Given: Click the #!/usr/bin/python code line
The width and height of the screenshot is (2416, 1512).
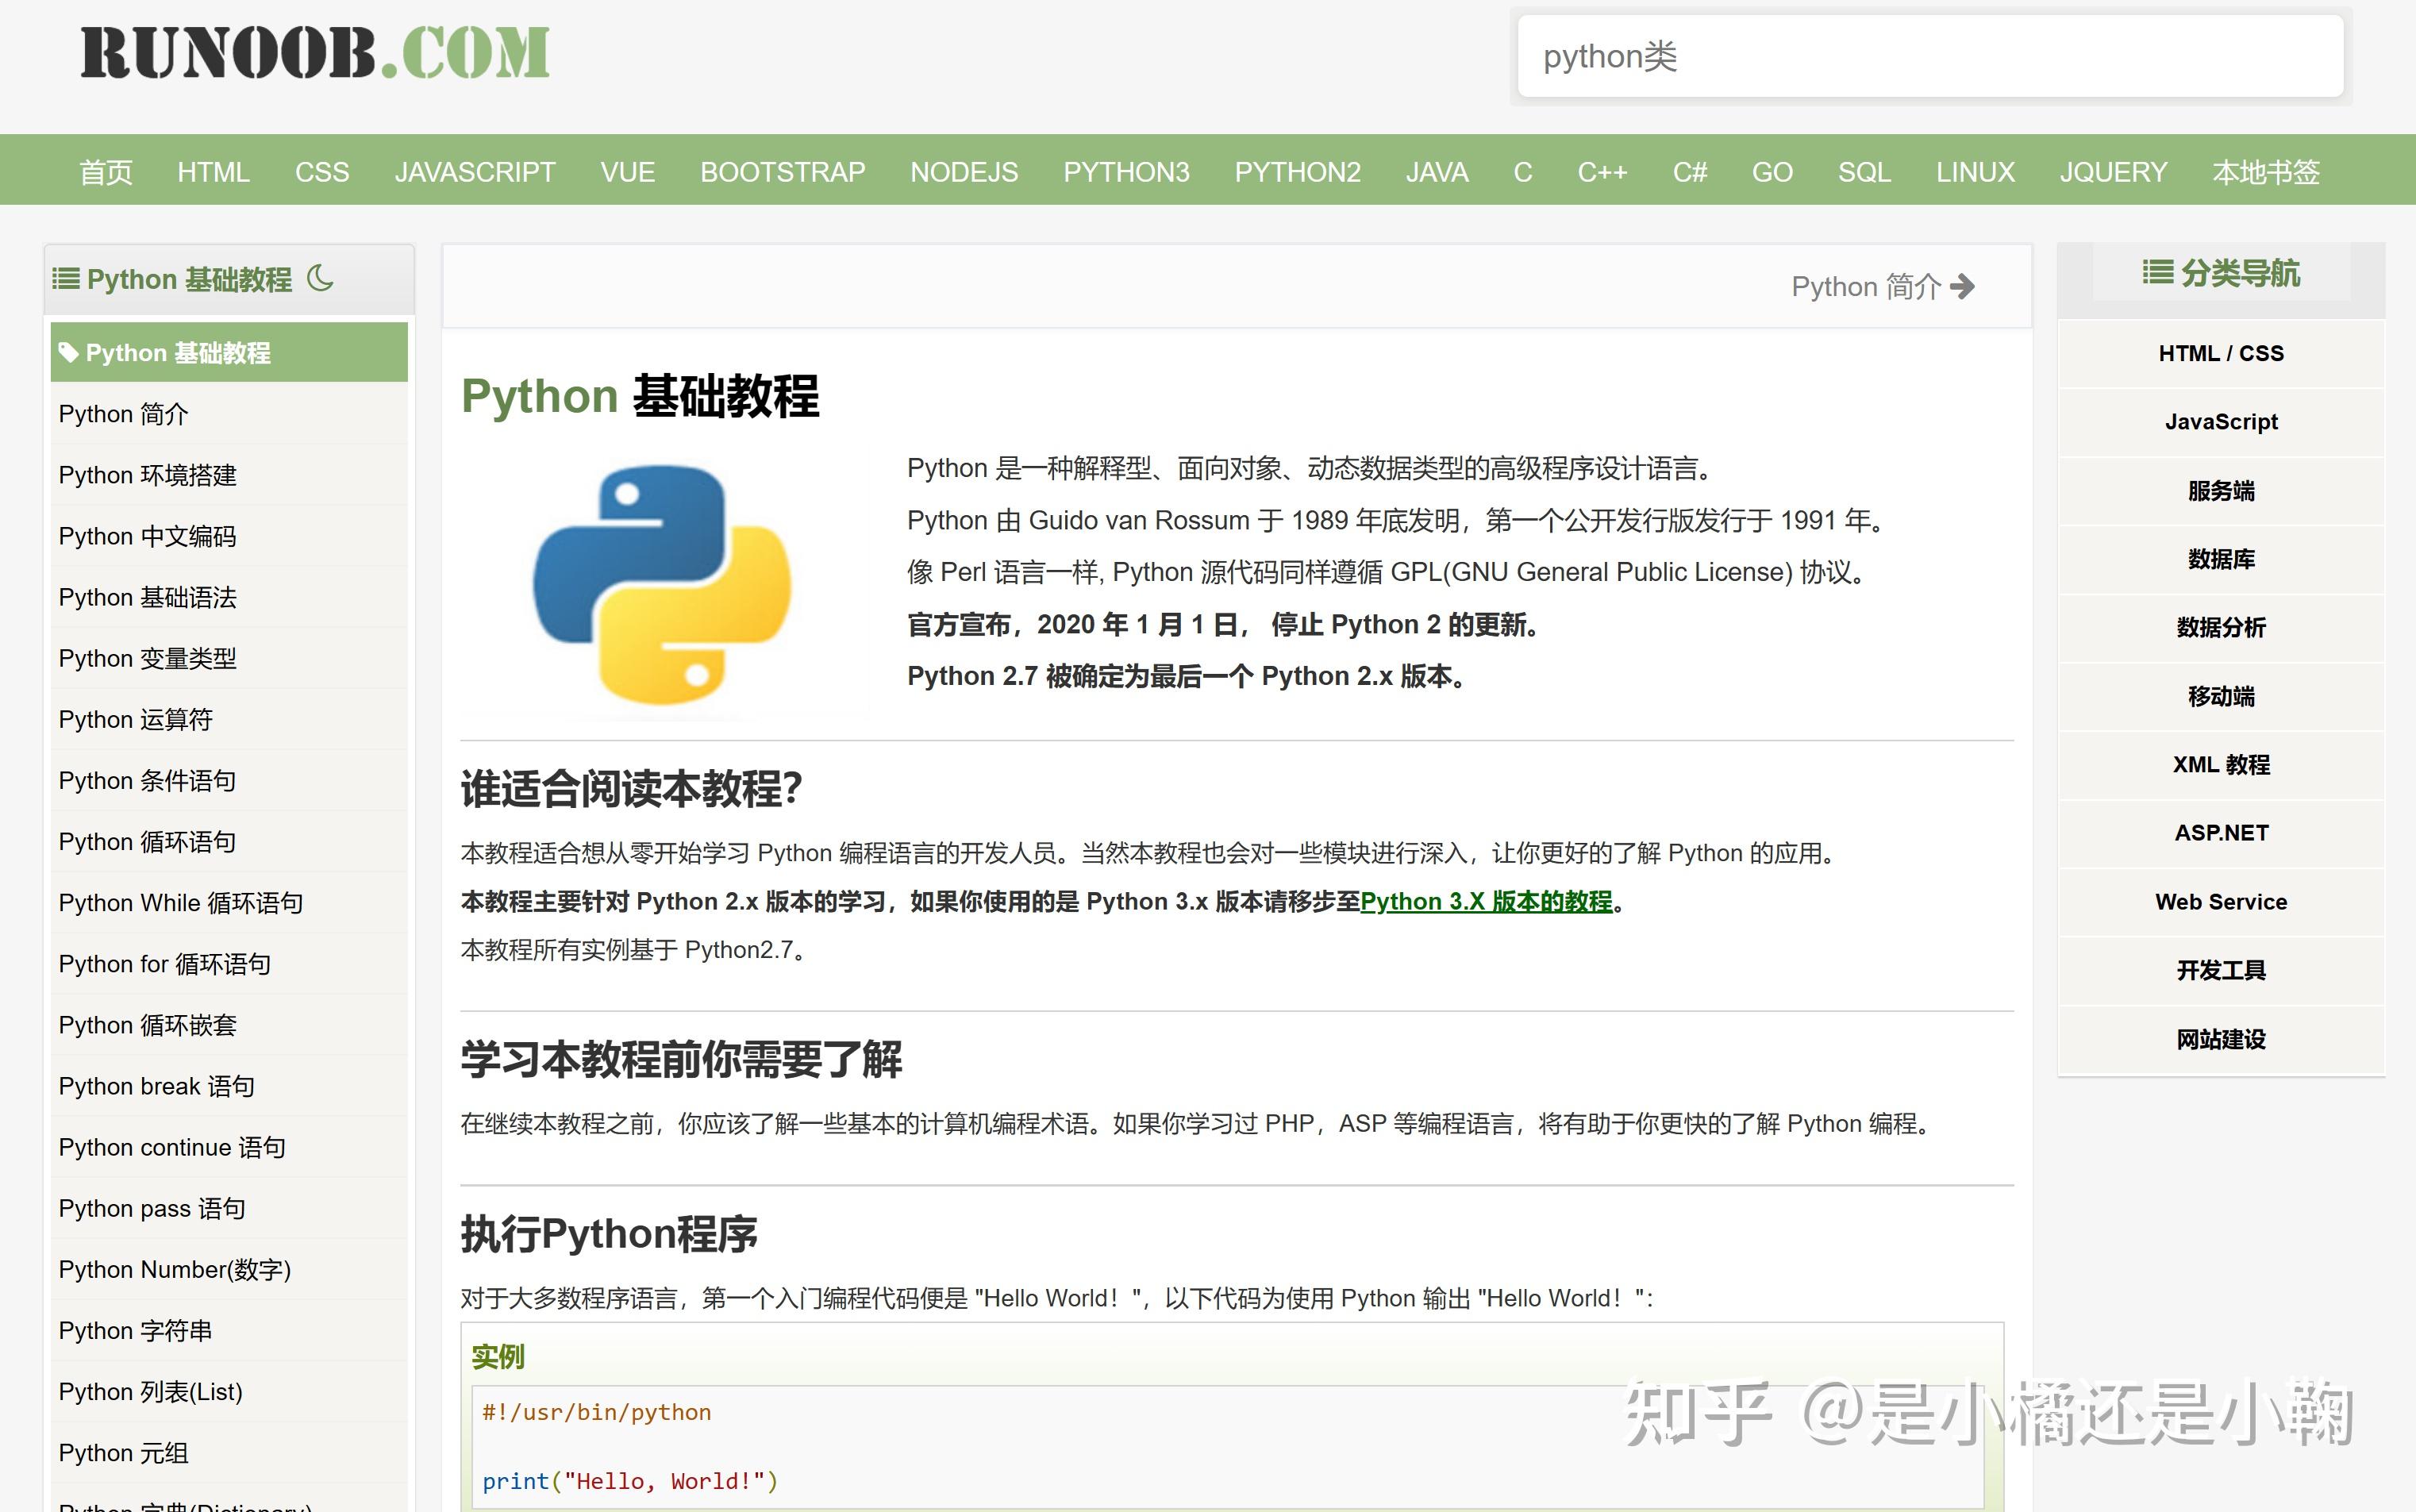Looking at the screenshot, I should (x=597, y=1412).
